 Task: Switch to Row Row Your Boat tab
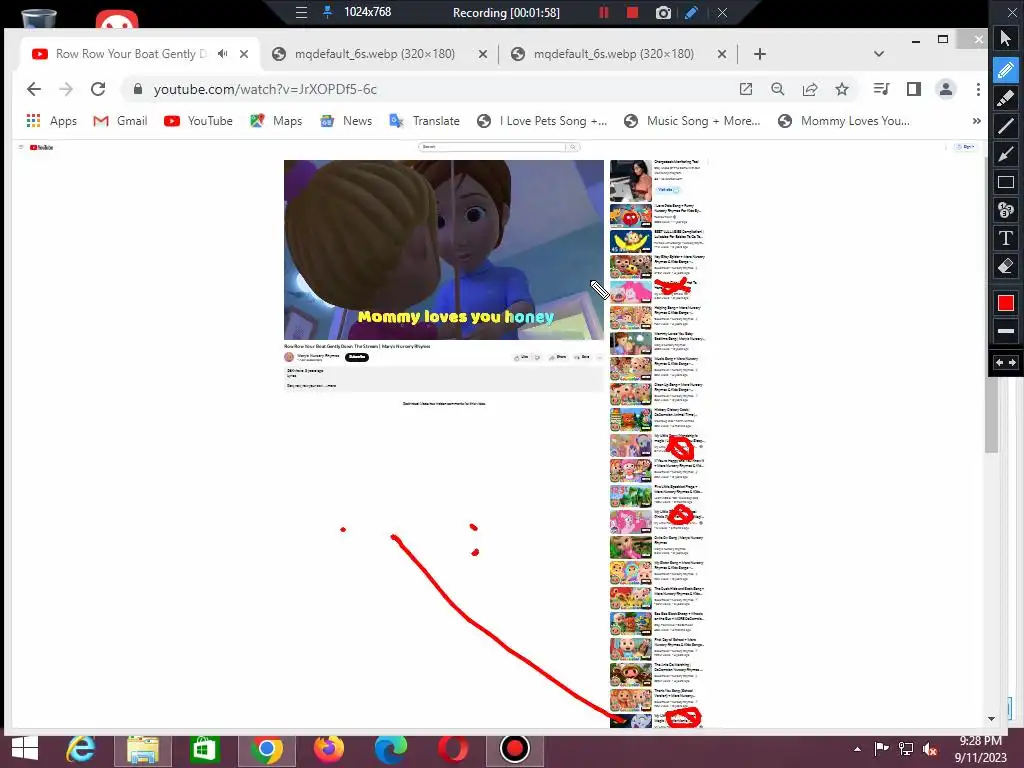(x=131, y=54)
